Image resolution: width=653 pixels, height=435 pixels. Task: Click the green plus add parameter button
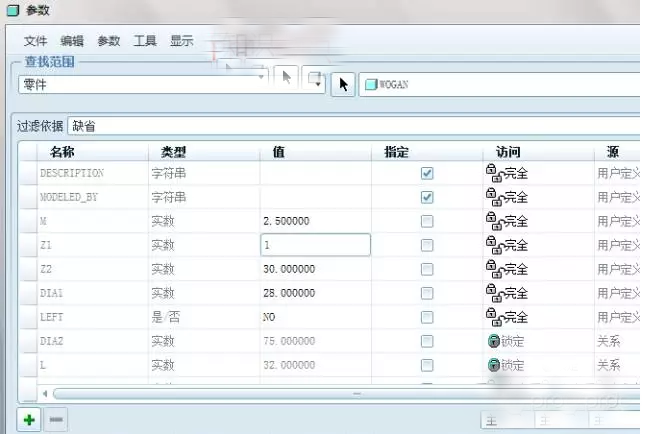(x=29, y=420)
